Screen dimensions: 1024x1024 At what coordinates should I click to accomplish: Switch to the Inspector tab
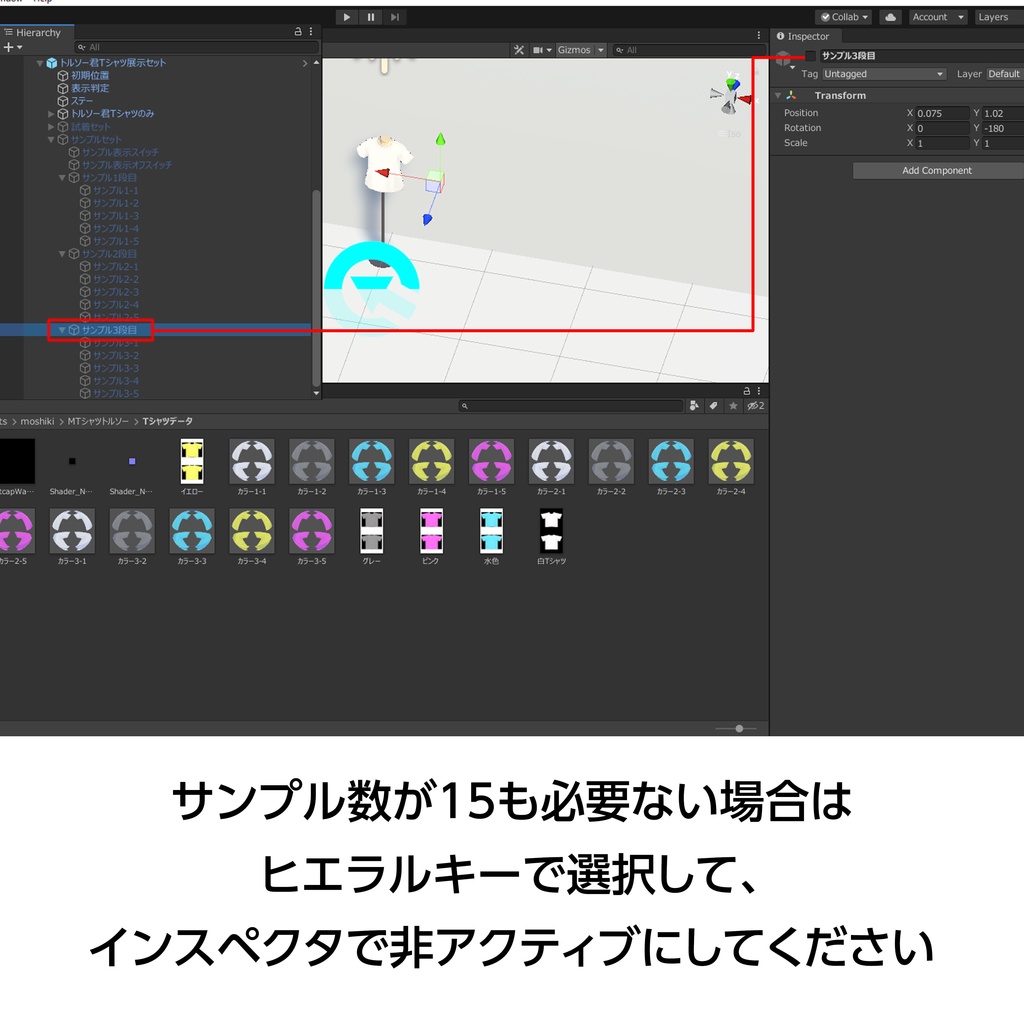click(x=803, y=37)
